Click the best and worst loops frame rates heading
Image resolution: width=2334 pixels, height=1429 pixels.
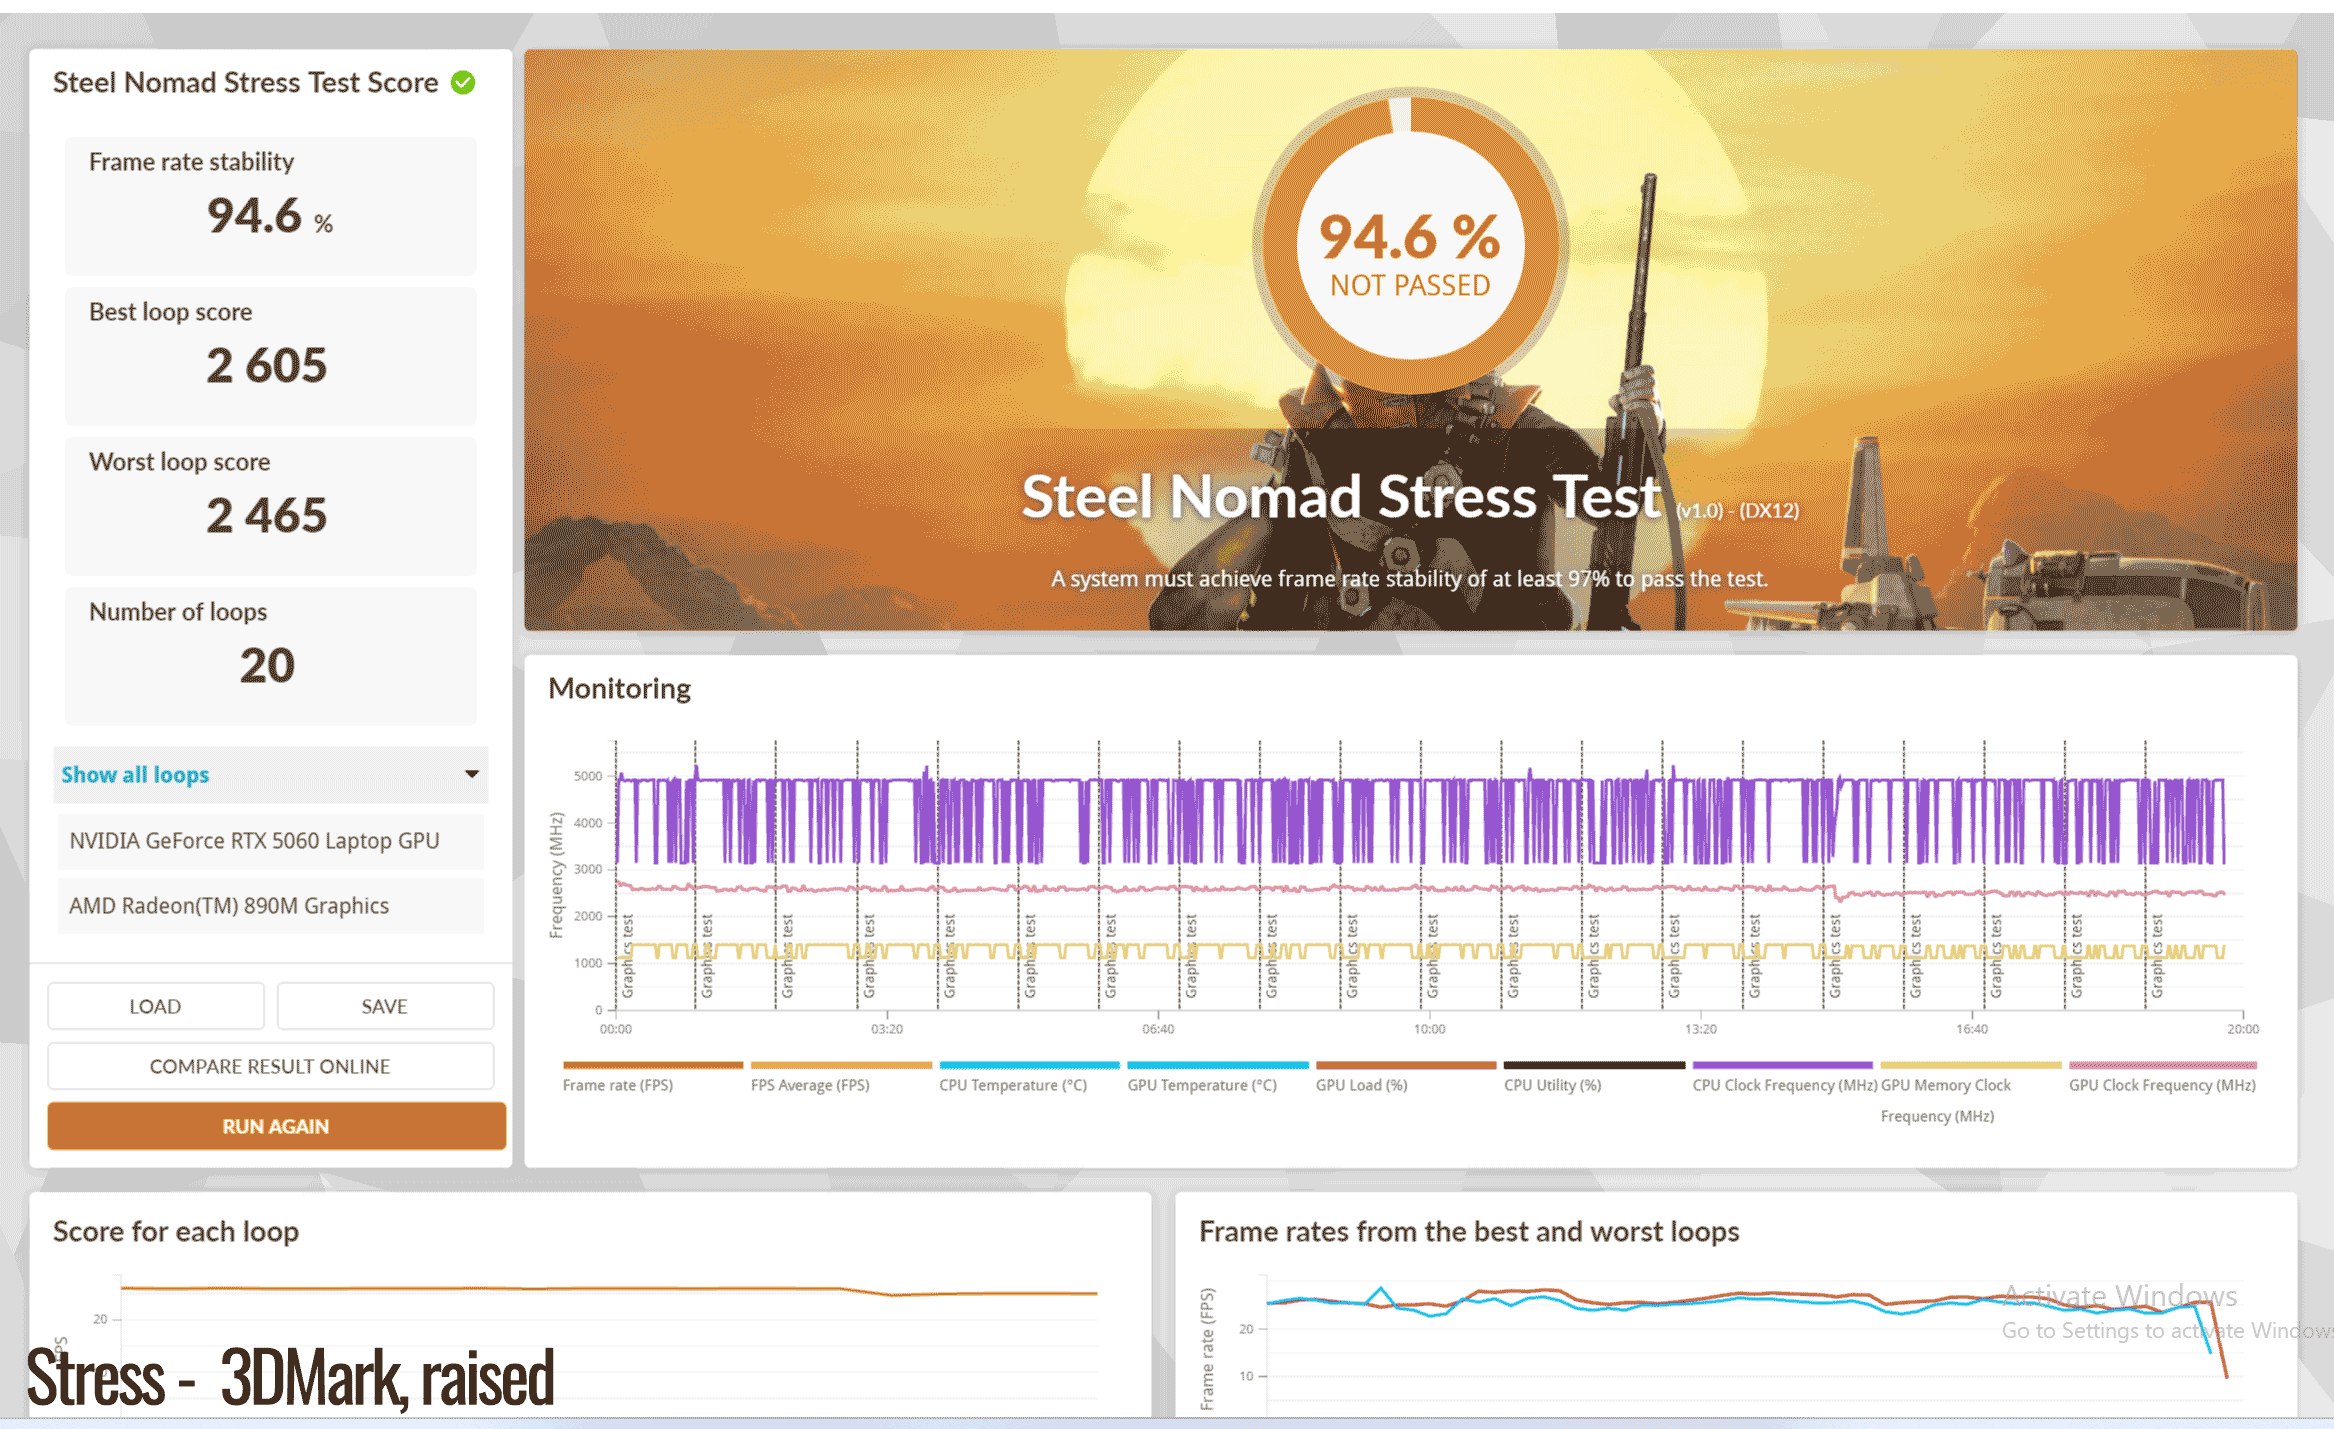point(1469,1231)
